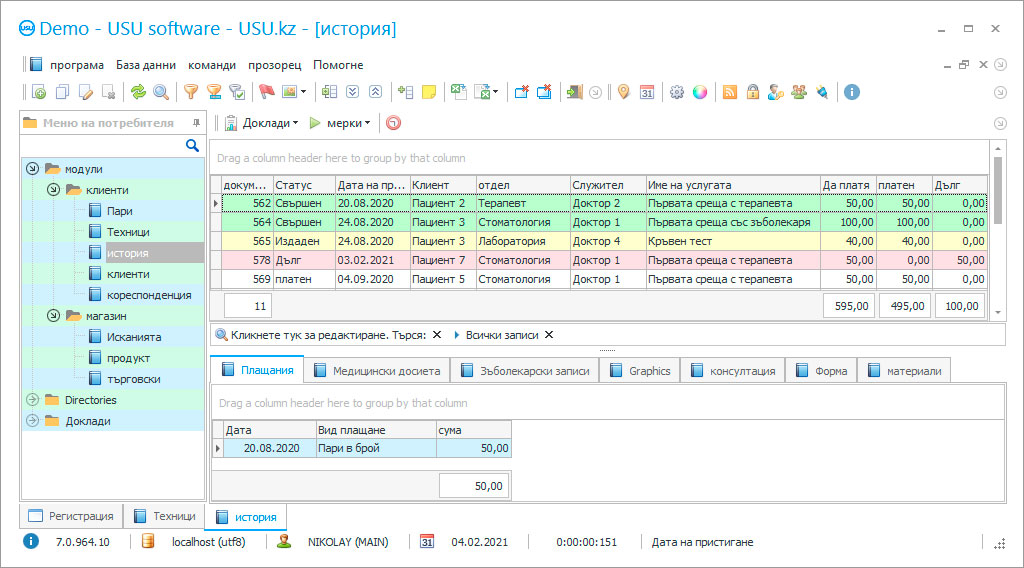Open the color wheel theme picker
The width and height of the screenshot is (1024, 568).
(700, 92)
